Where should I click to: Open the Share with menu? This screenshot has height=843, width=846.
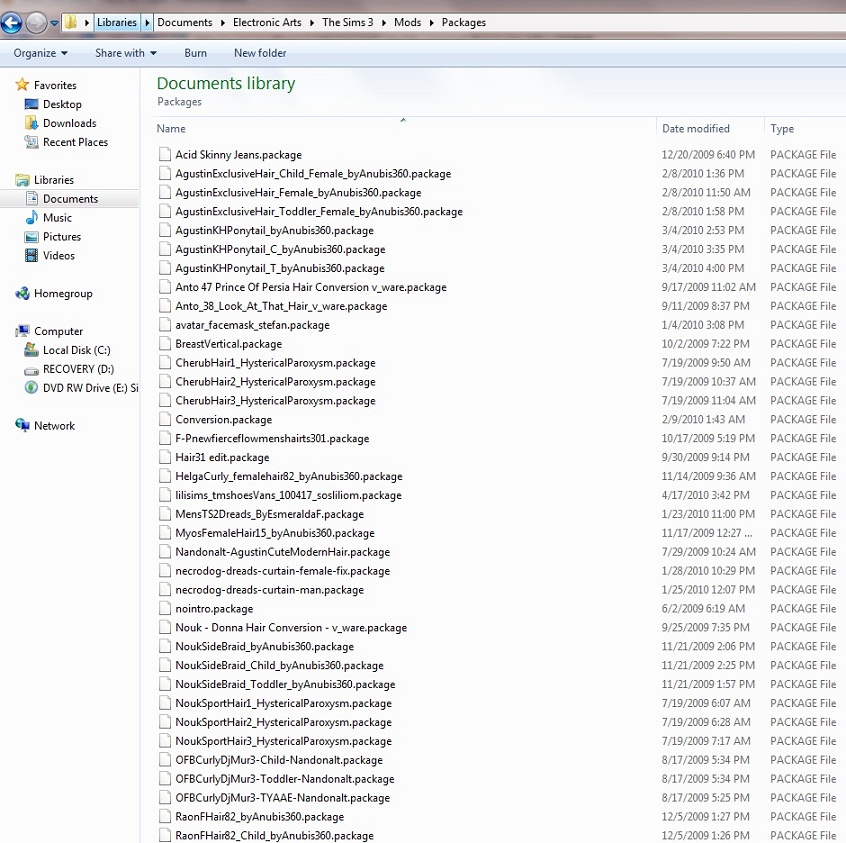click(x=126, y=53)
